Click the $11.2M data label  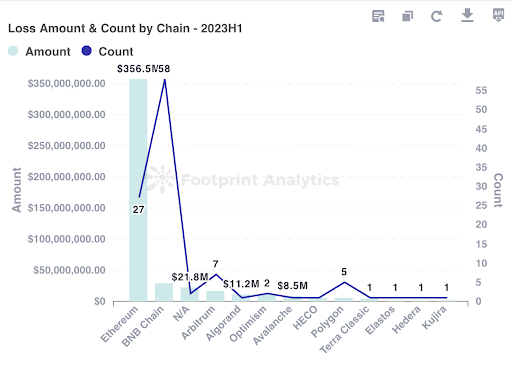241,284
